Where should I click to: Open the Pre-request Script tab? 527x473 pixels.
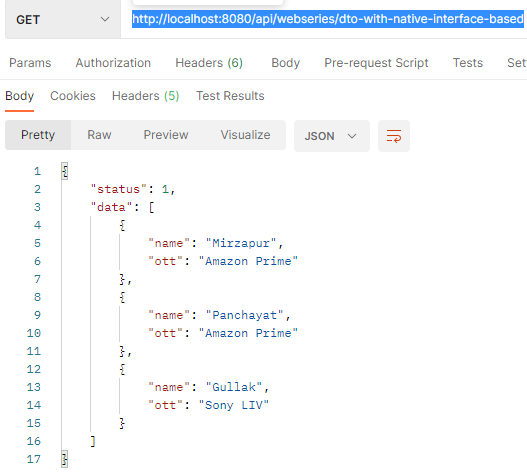pos(376,63)
